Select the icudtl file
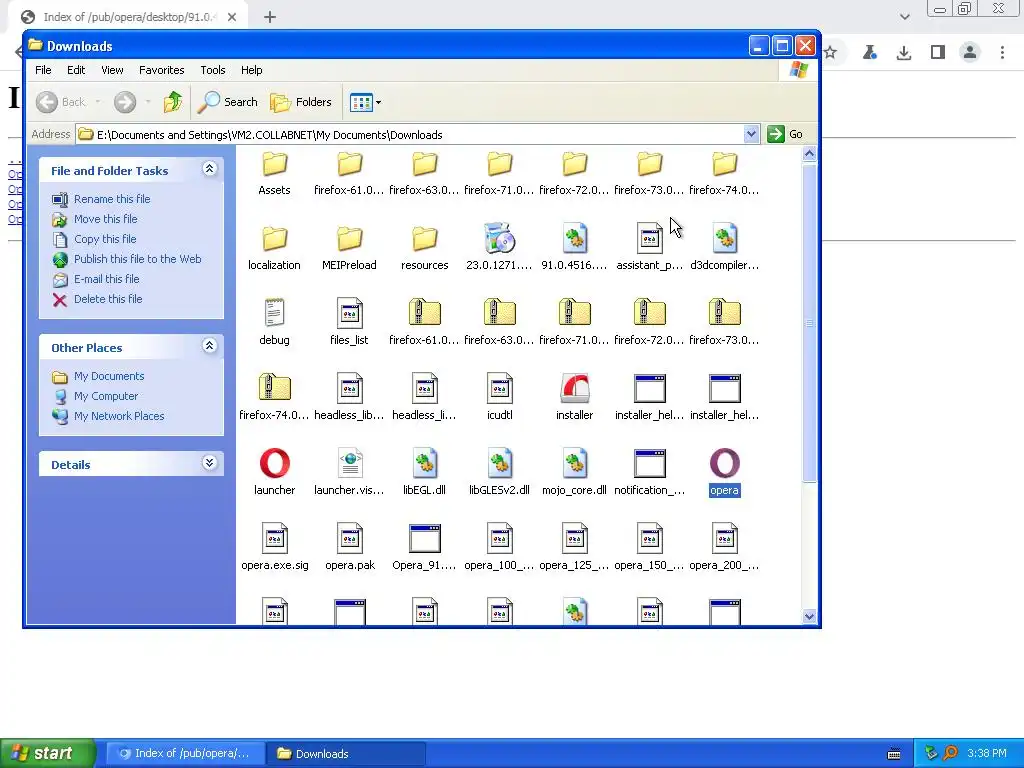The height and width of the screenshot is (768, 1024). (x=500, y=389)
